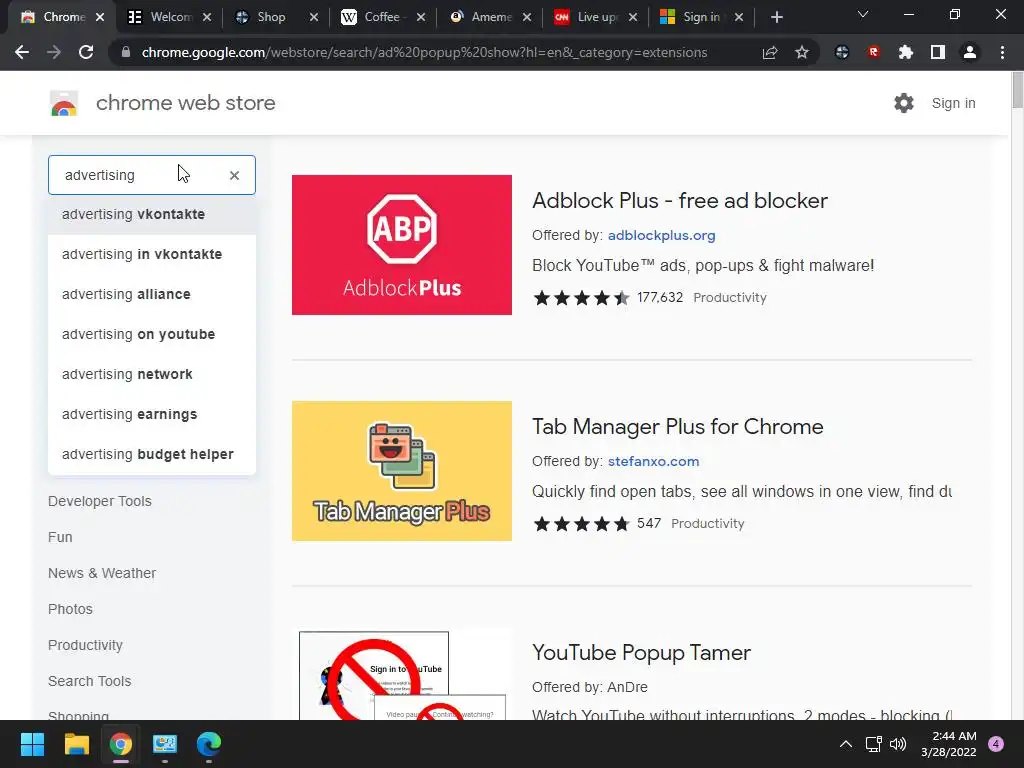This screenshot has width=1024, height=768.
Task: Open the Extensions puzzle piece menu
Action: [906, 52]
